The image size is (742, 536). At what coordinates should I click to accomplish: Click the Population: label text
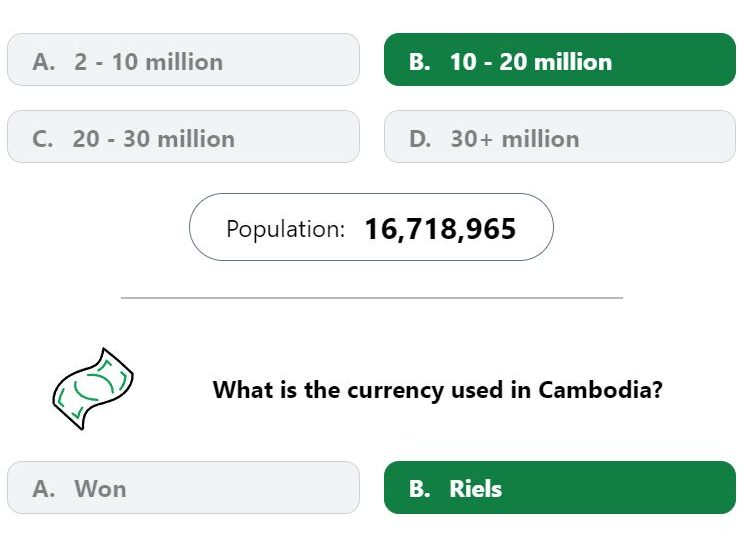285,229
